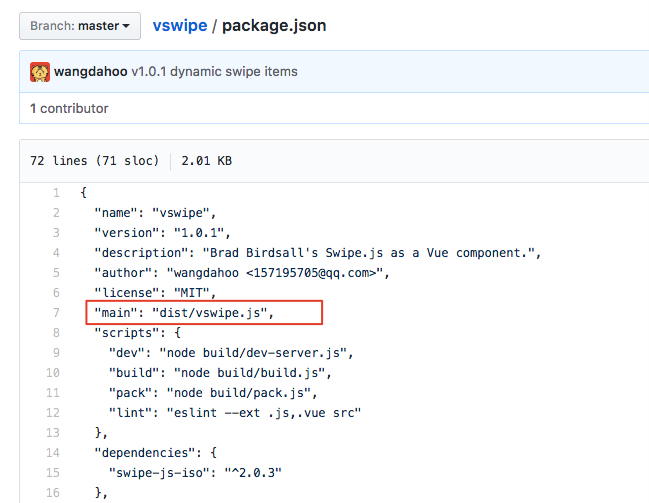Click the "build" script code line
The width and height of the screenshot is (649, 503).
click(x=220, y=373)
